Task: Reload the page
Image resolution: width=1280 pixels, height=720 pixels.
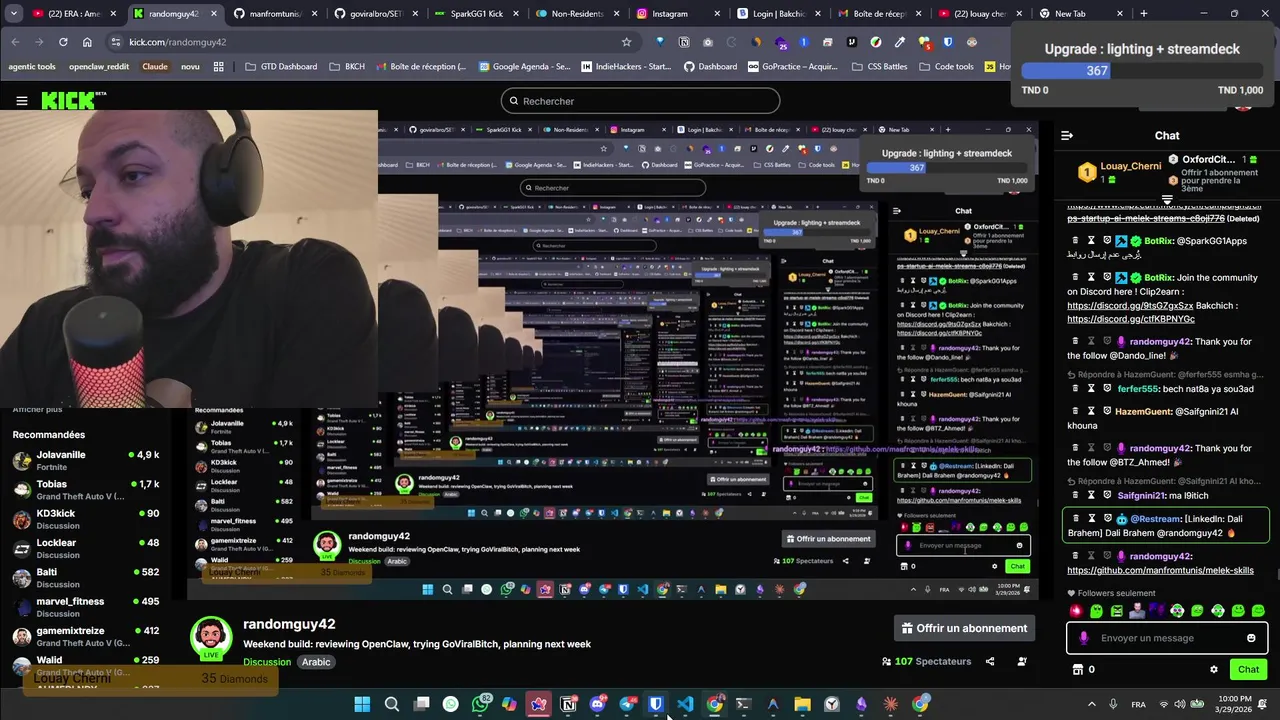Action: [x=63, y=42]
